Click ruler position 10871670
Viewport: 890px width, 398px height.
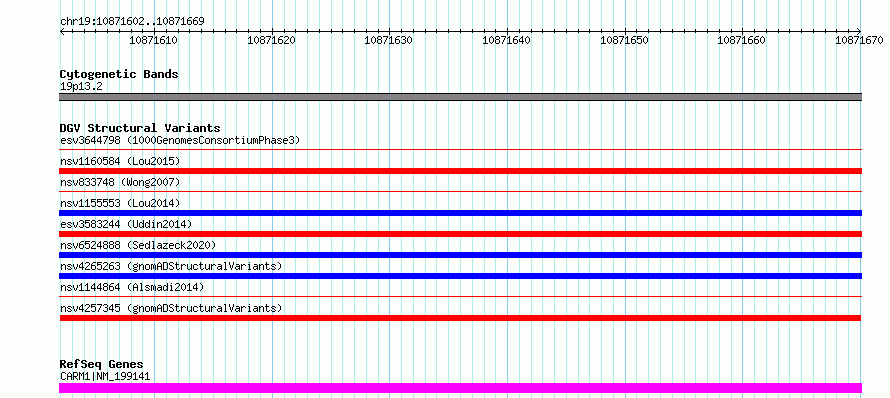tap(860, 41)
